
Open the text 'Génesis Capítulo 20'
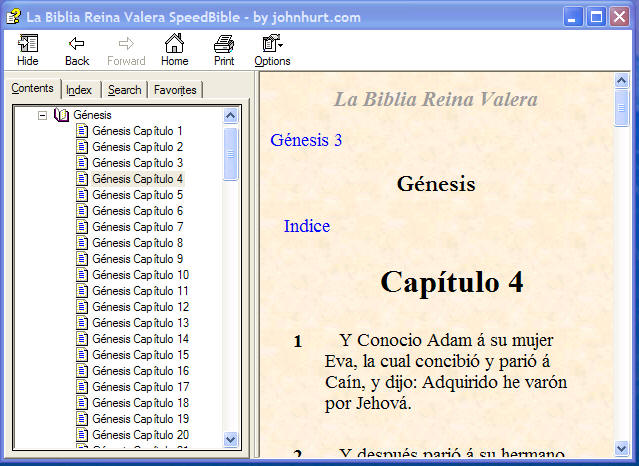[x=141, y=435]
